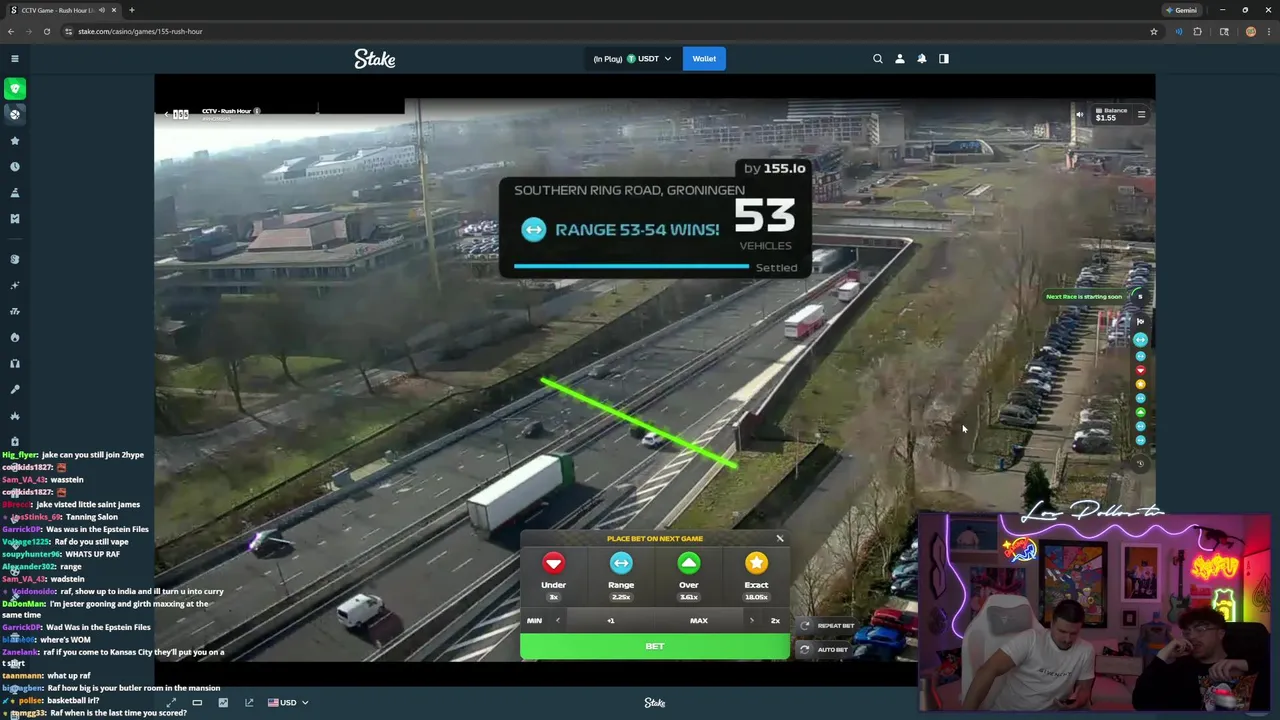1280x720 pixels.
Task: Open the browser three-dot menu
Action: click(1269, 31)
